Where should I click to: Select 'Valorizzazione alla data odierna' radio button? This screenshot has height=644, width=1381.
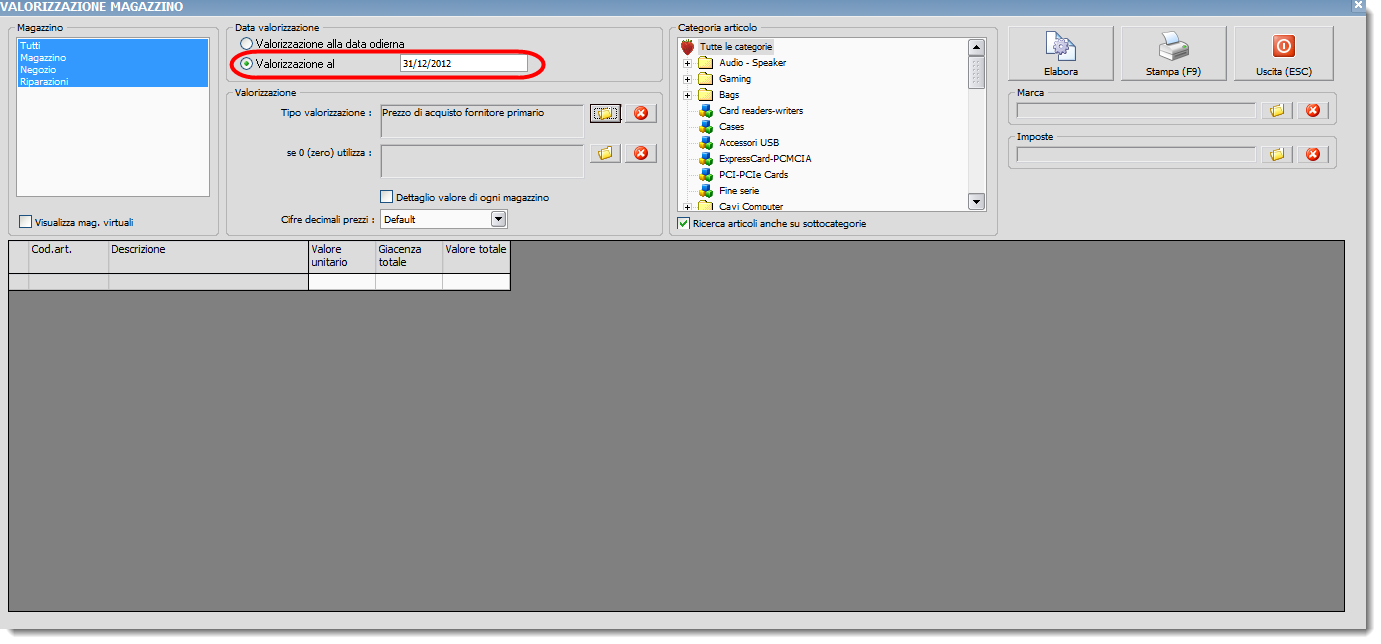[x=247, y=44]
